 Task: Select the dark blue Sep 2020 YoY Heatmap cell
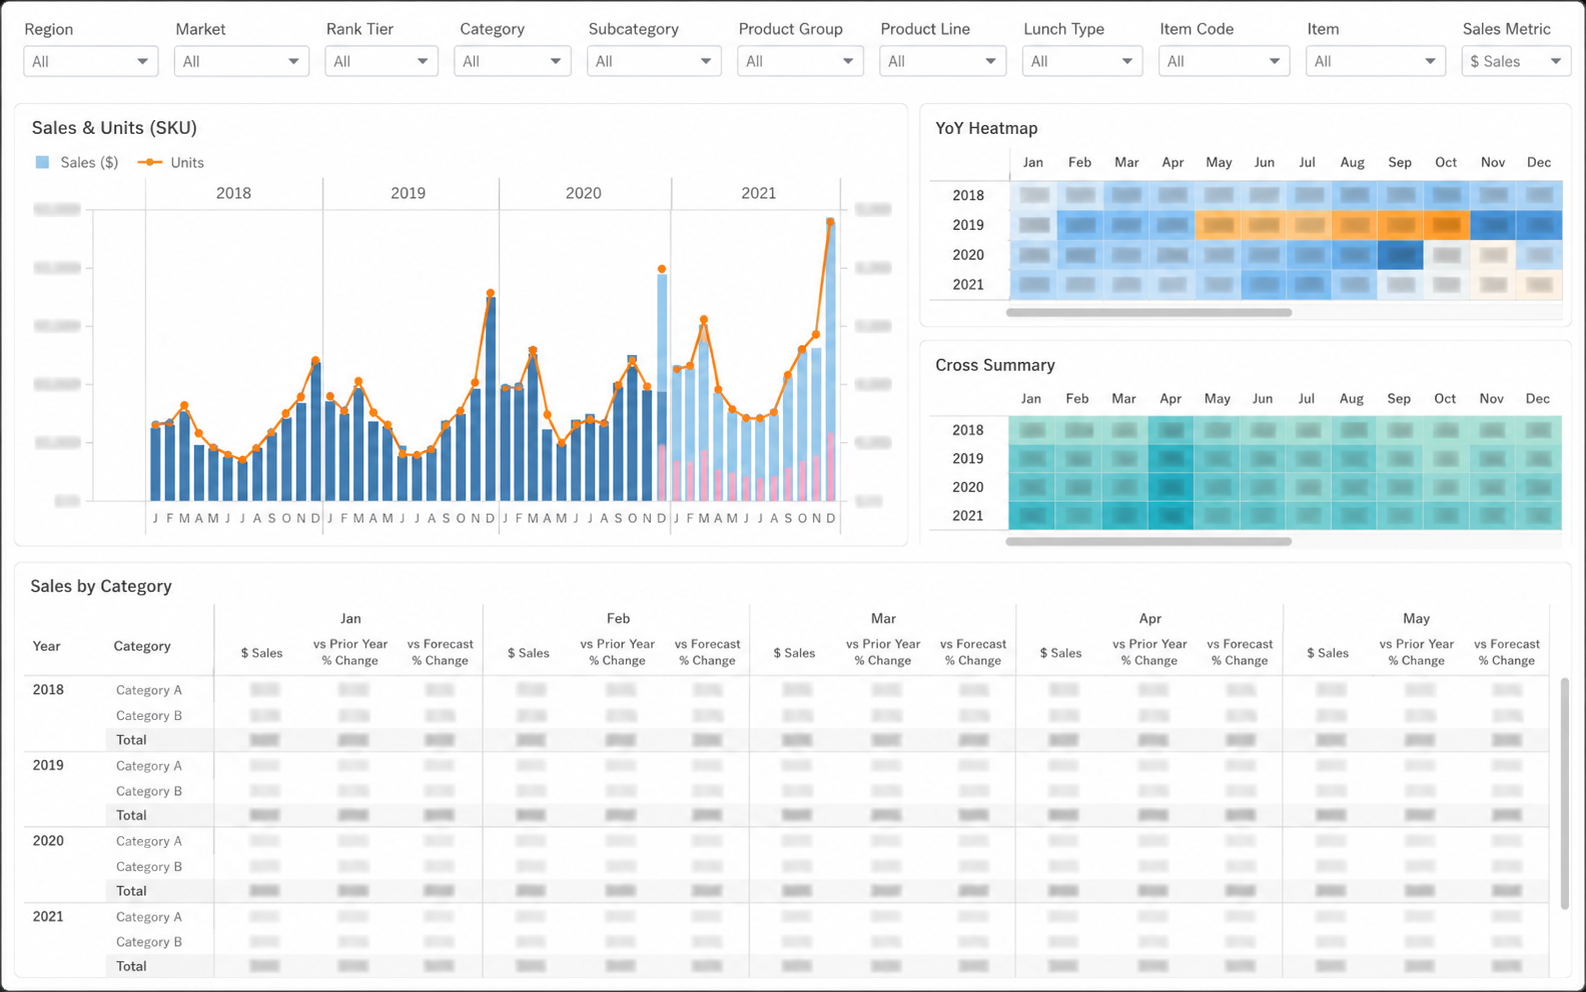[x=1400, y=255]
